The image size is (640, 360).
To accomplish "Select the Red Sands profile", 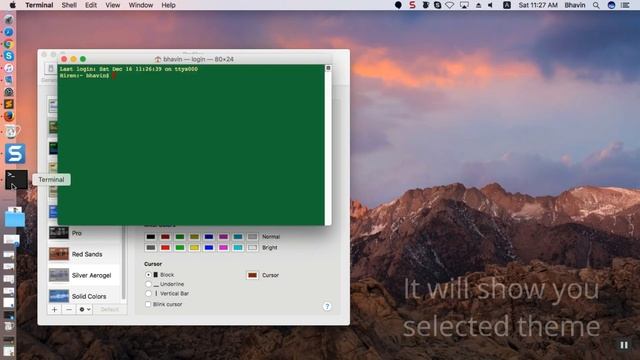I will (84, 254).
